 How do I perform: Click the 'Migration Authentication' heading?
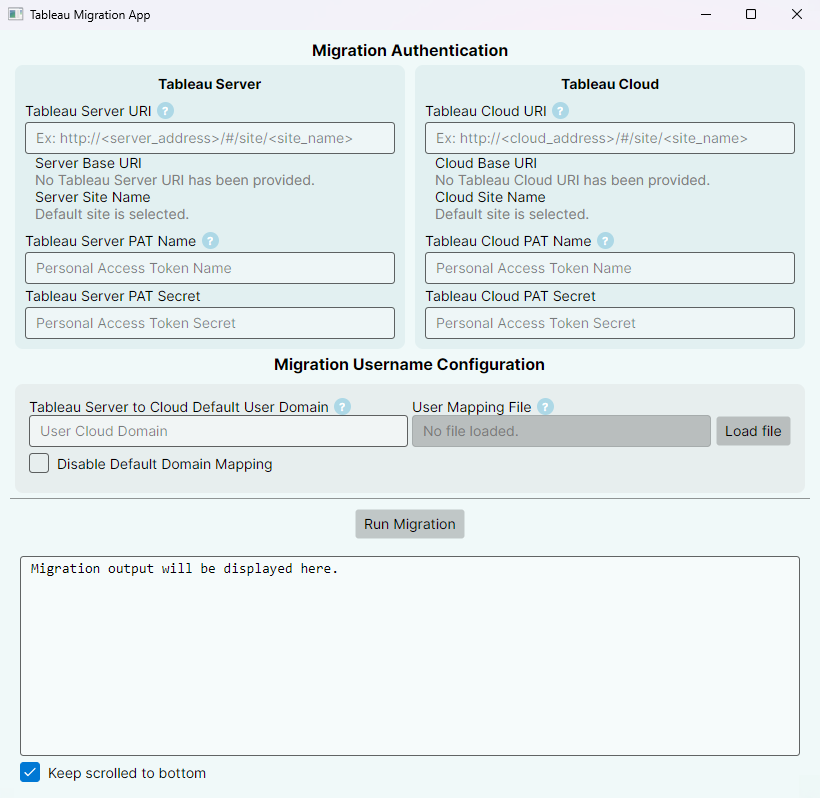point(410,50)
